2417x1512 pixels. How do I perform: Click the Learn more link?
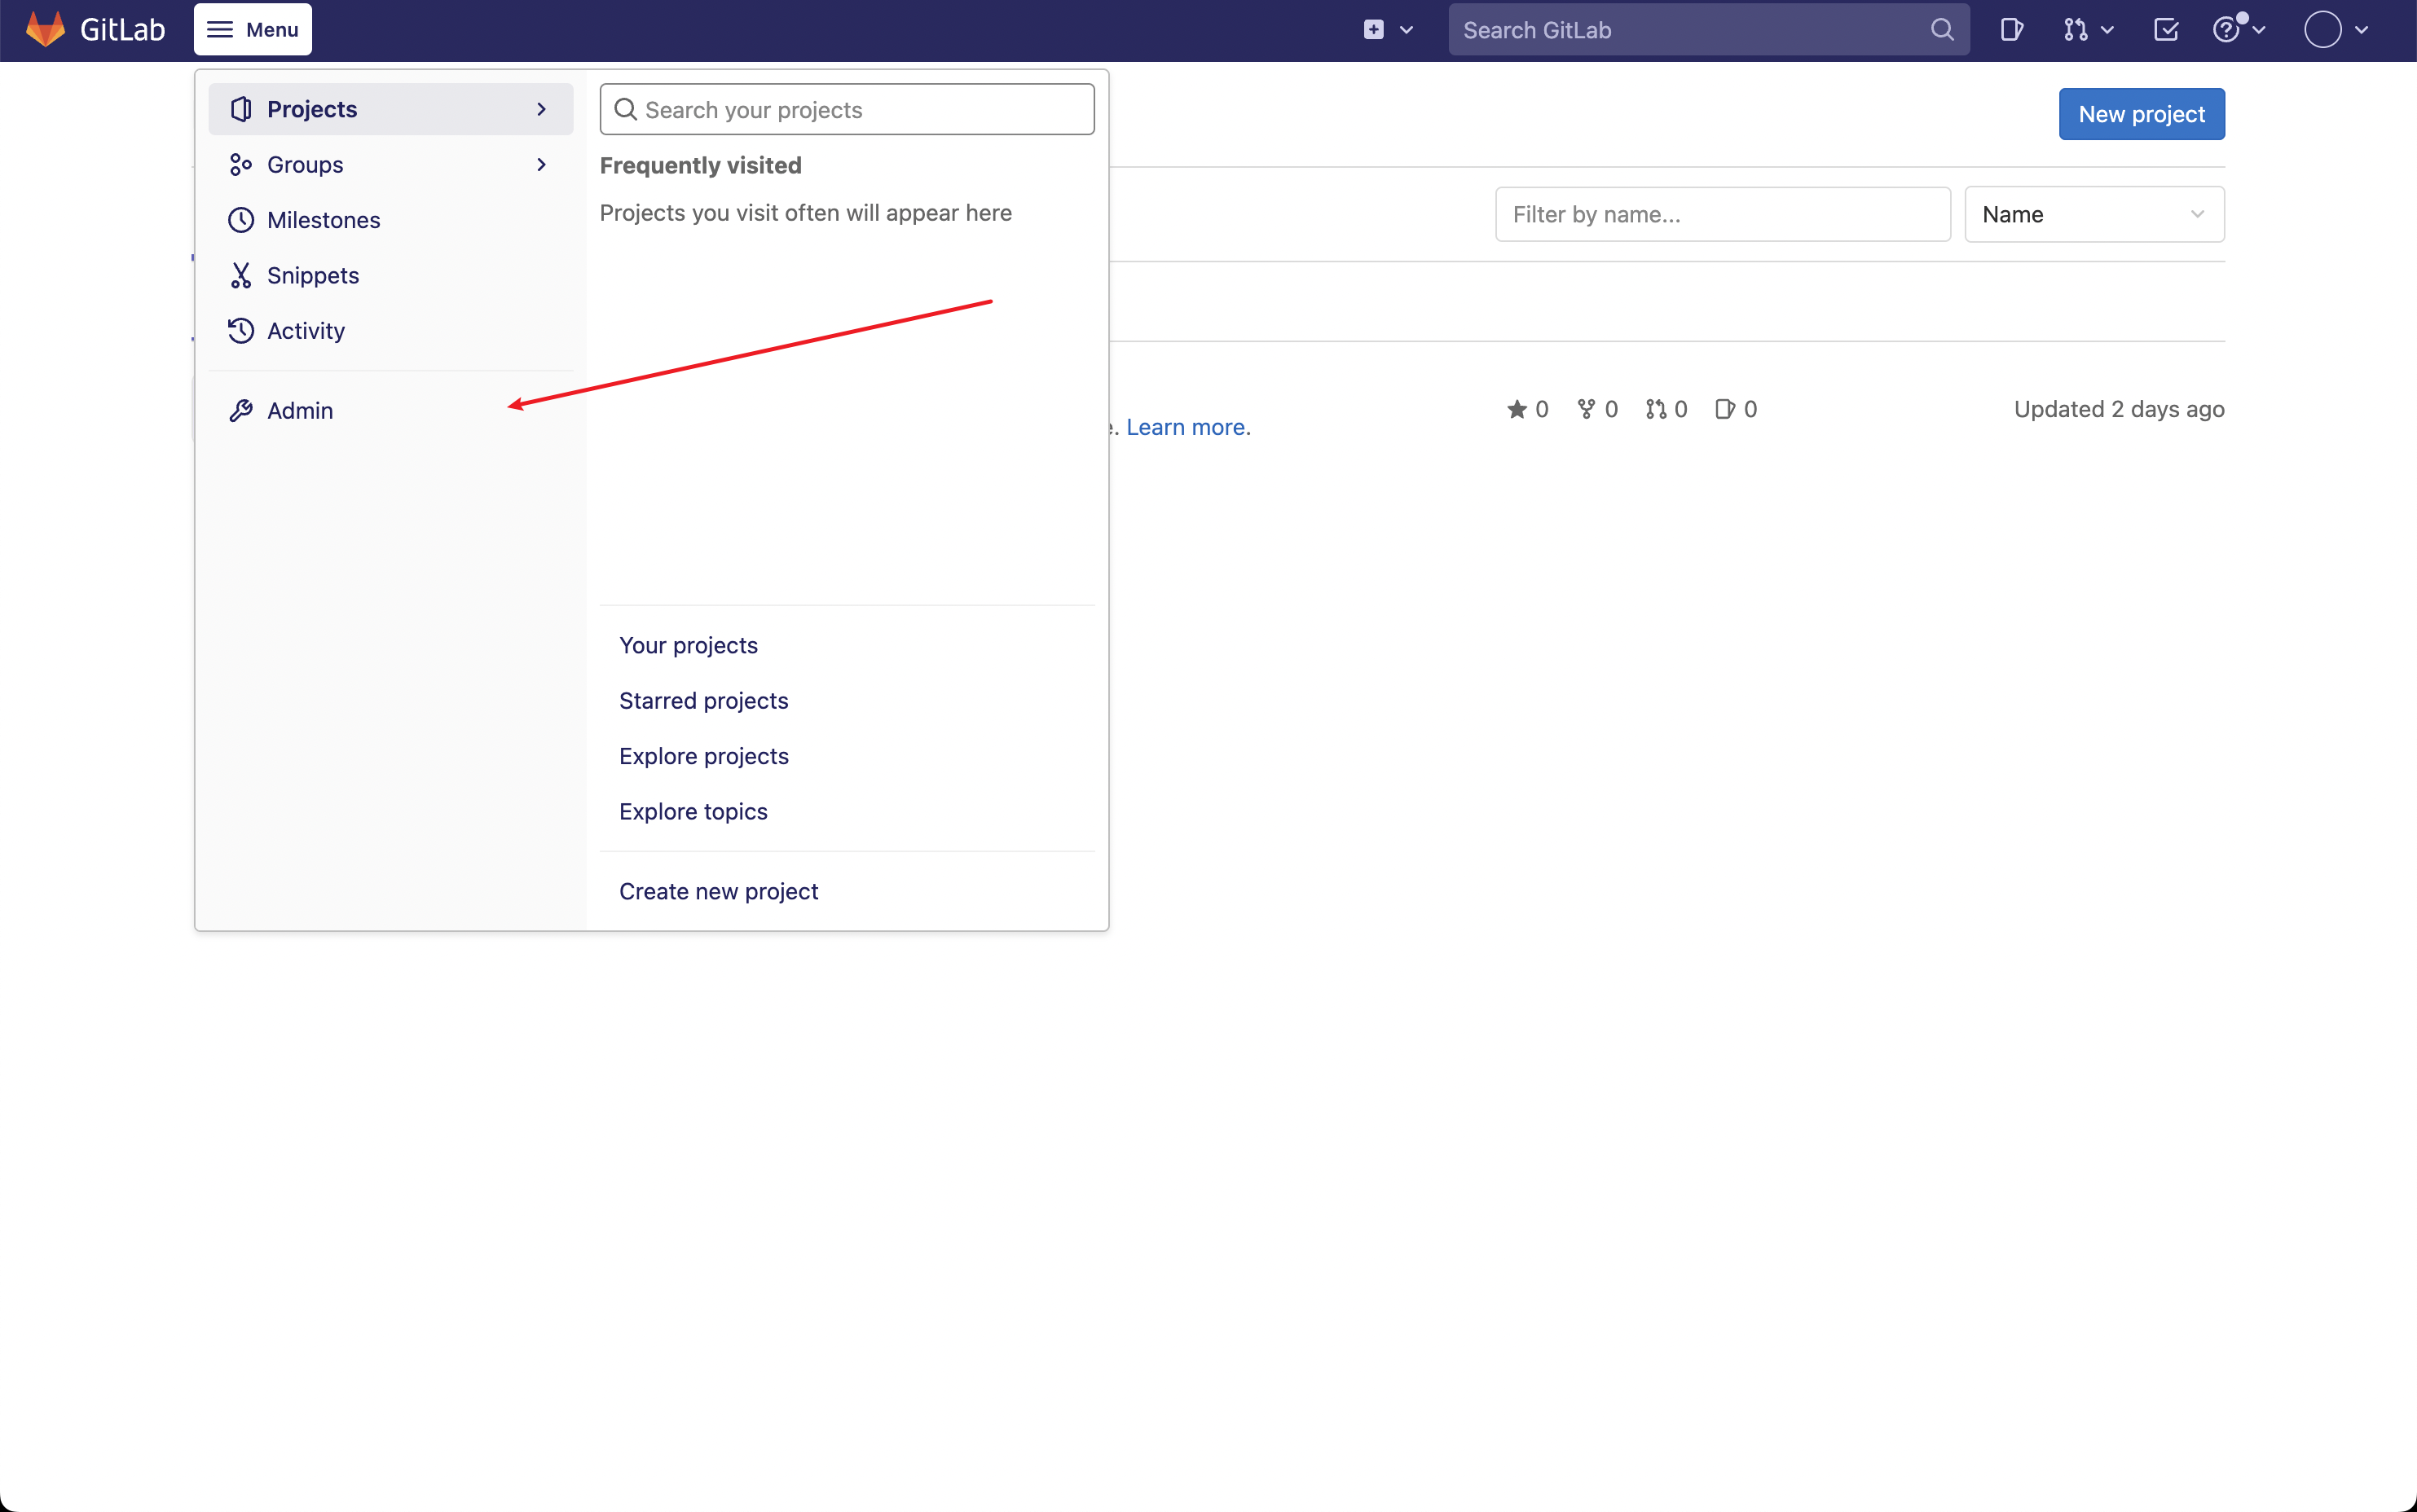click(1186, 427)
